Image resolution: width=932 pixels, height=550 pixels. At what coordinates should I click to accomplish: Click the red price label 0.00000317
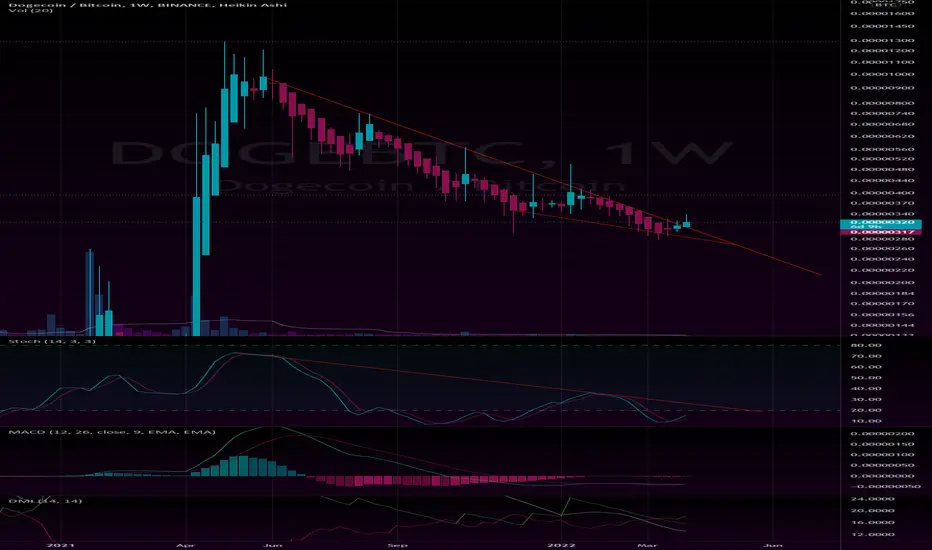[x=881, y=232]
